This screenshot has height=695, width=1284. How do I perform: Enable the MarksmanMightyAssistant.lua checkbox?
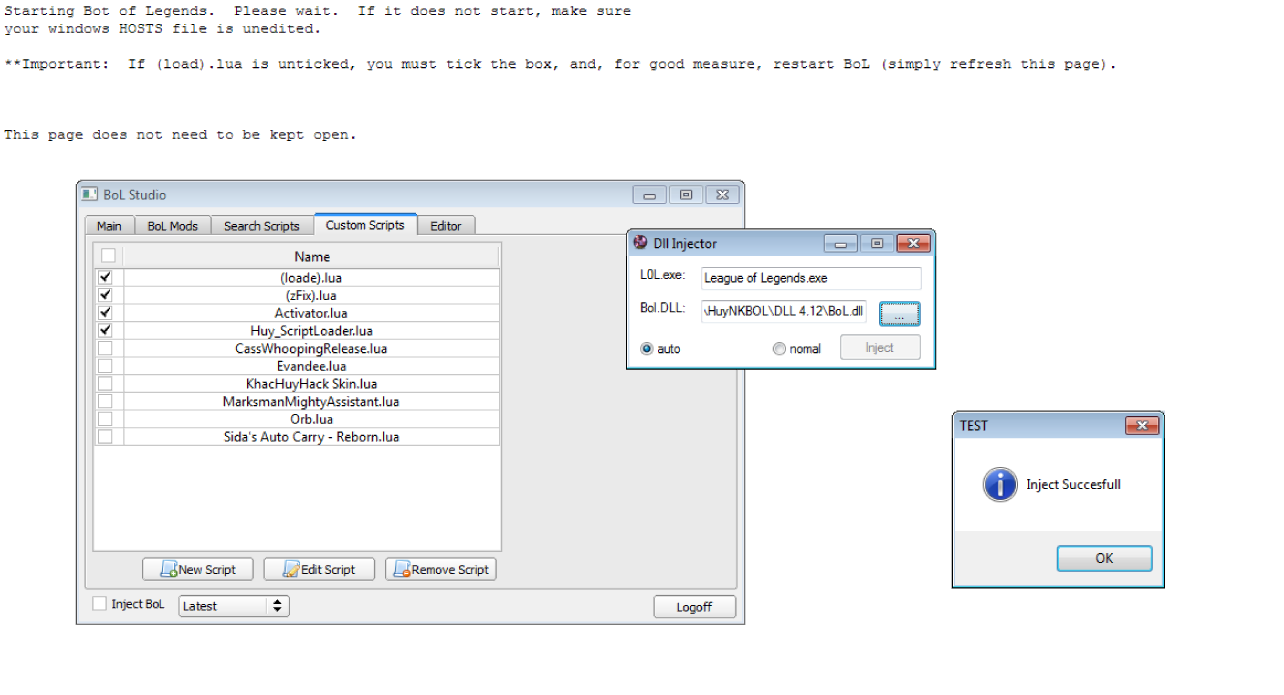(x=105, y=402)
